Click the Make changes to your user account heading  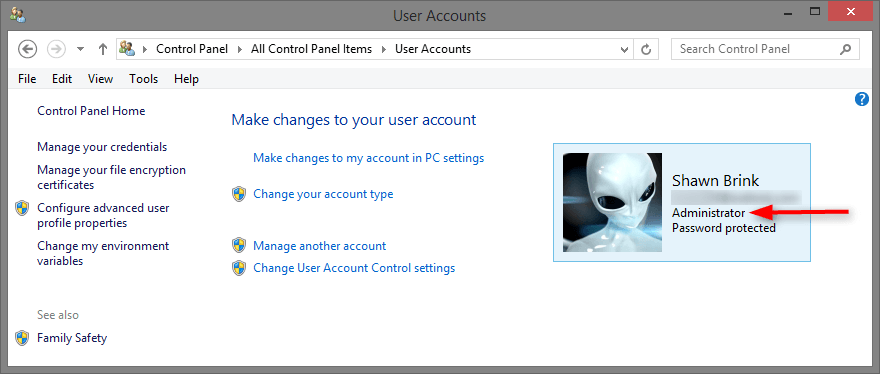[354, 120]
